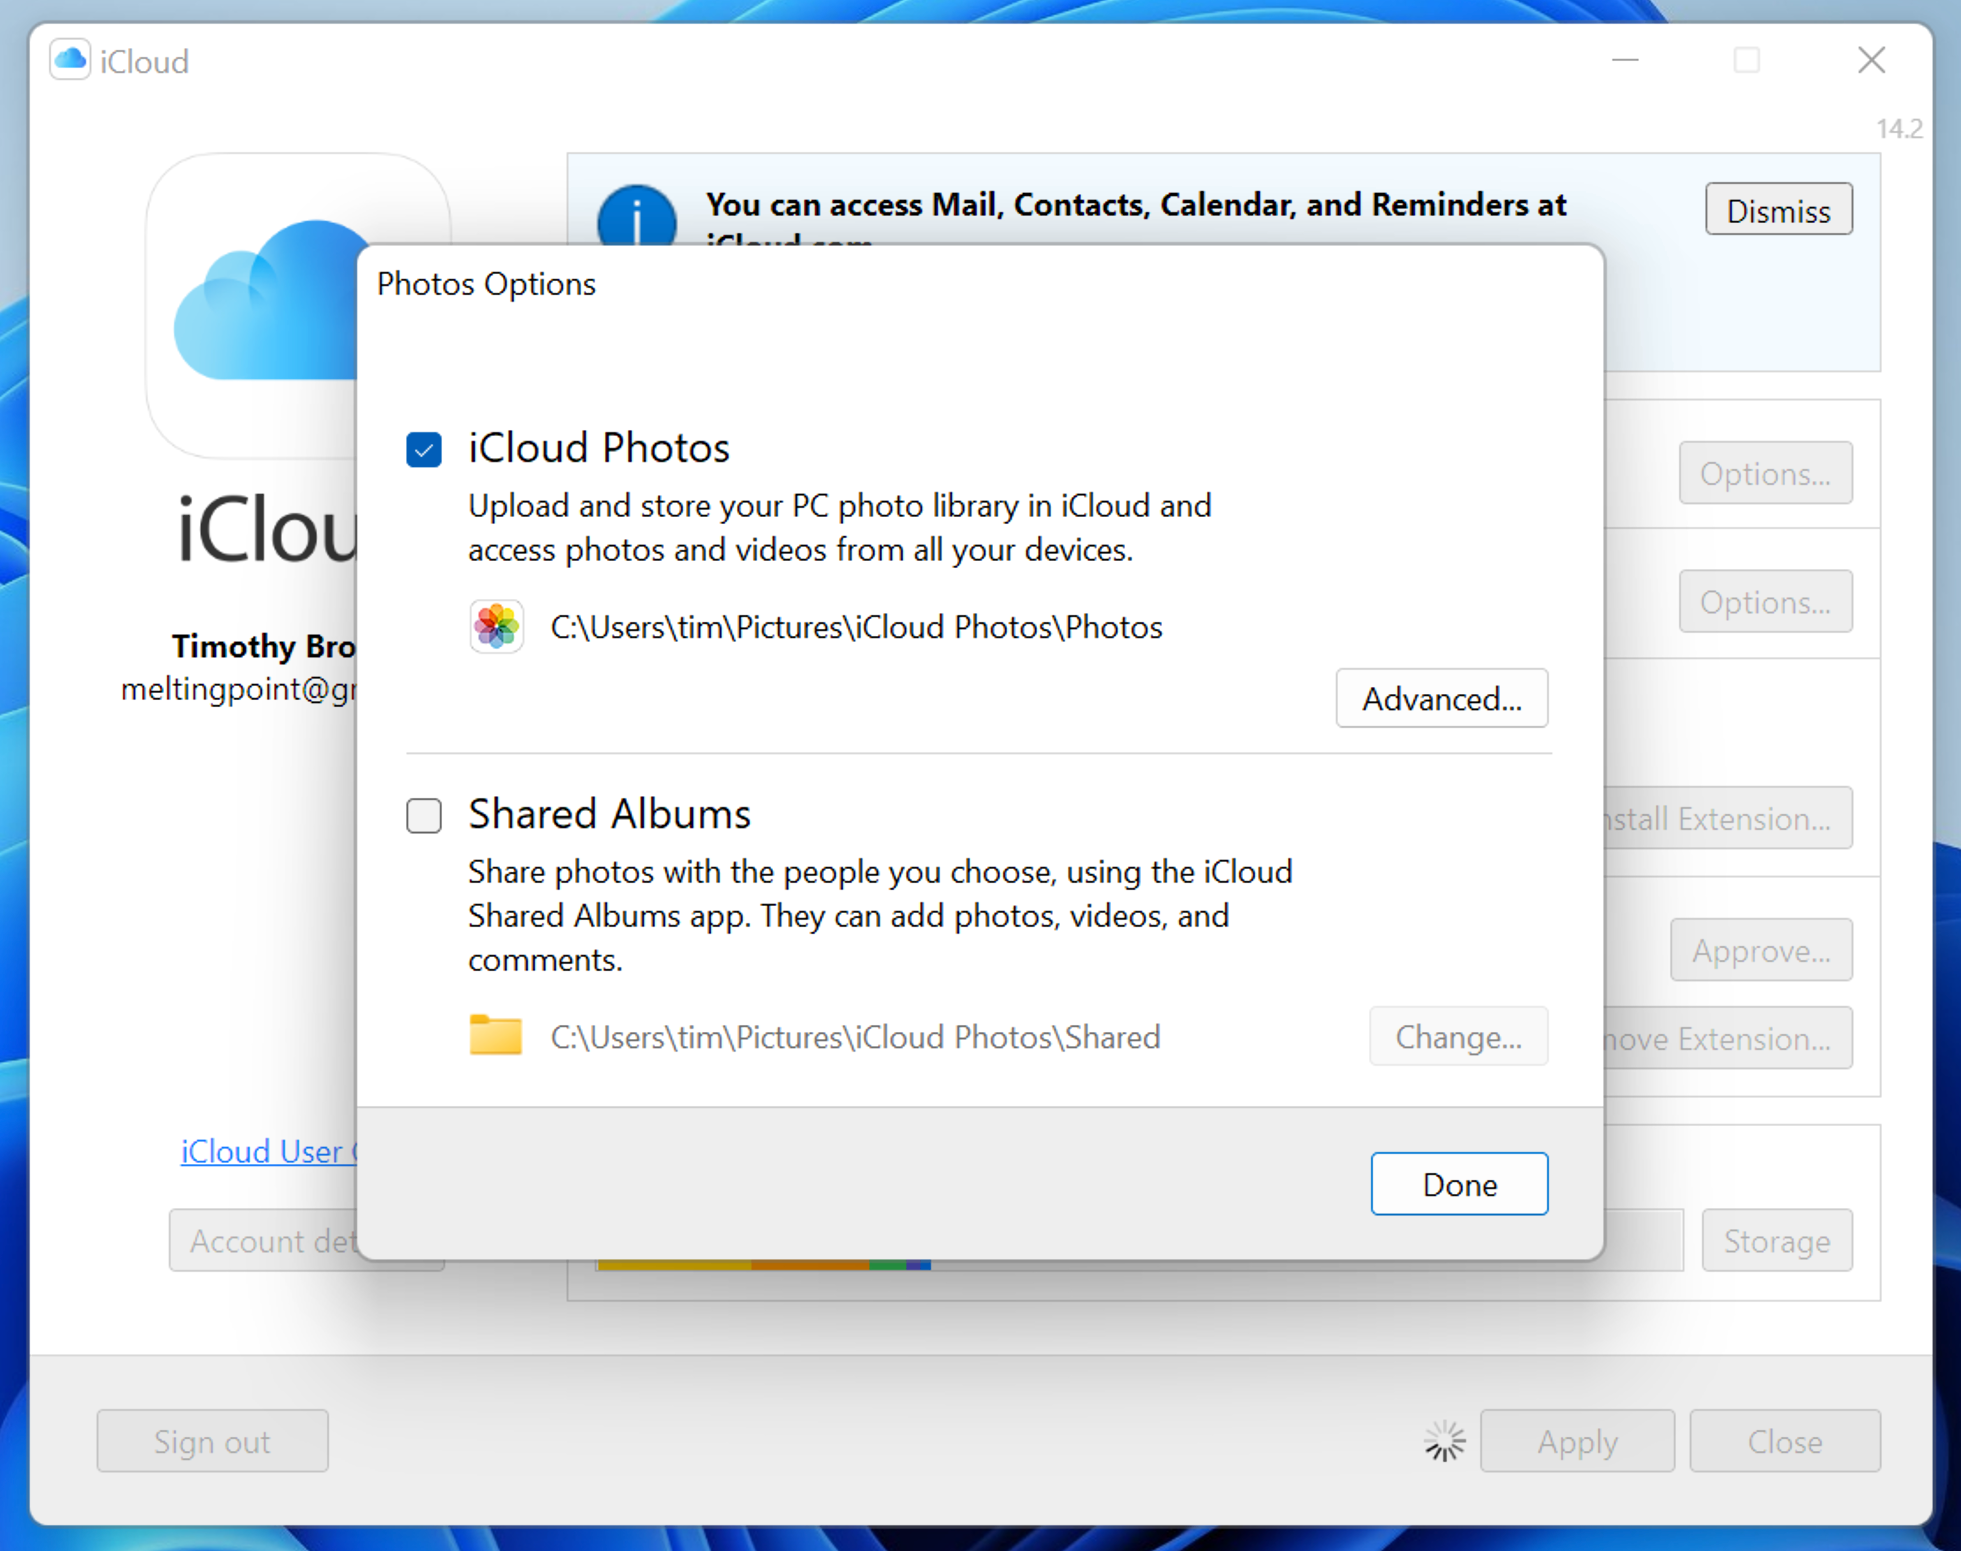Click the lower Options button
1961x1551 pixels.
tap(1766, 601)
